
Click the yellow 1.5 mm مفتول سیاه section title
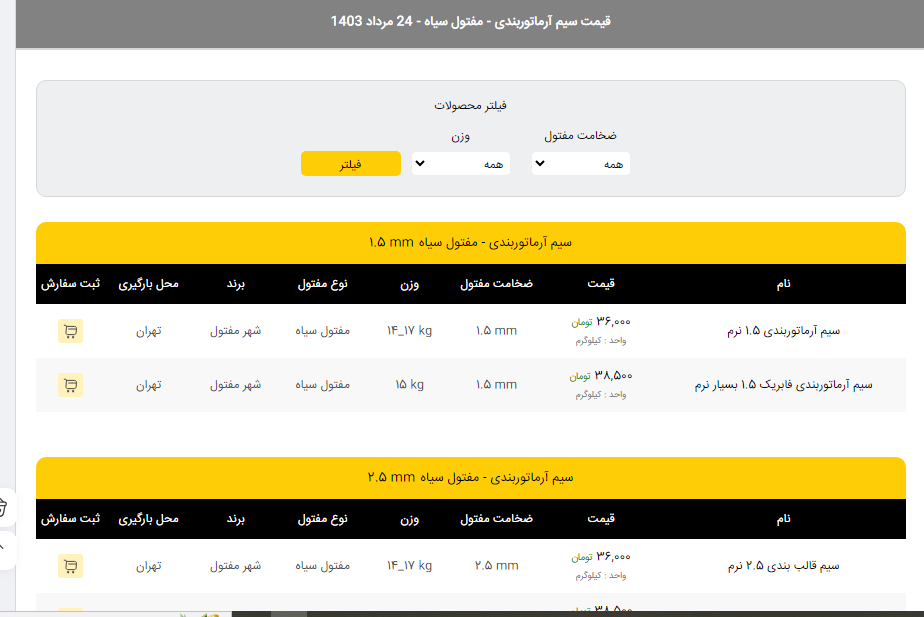(470, 243)
